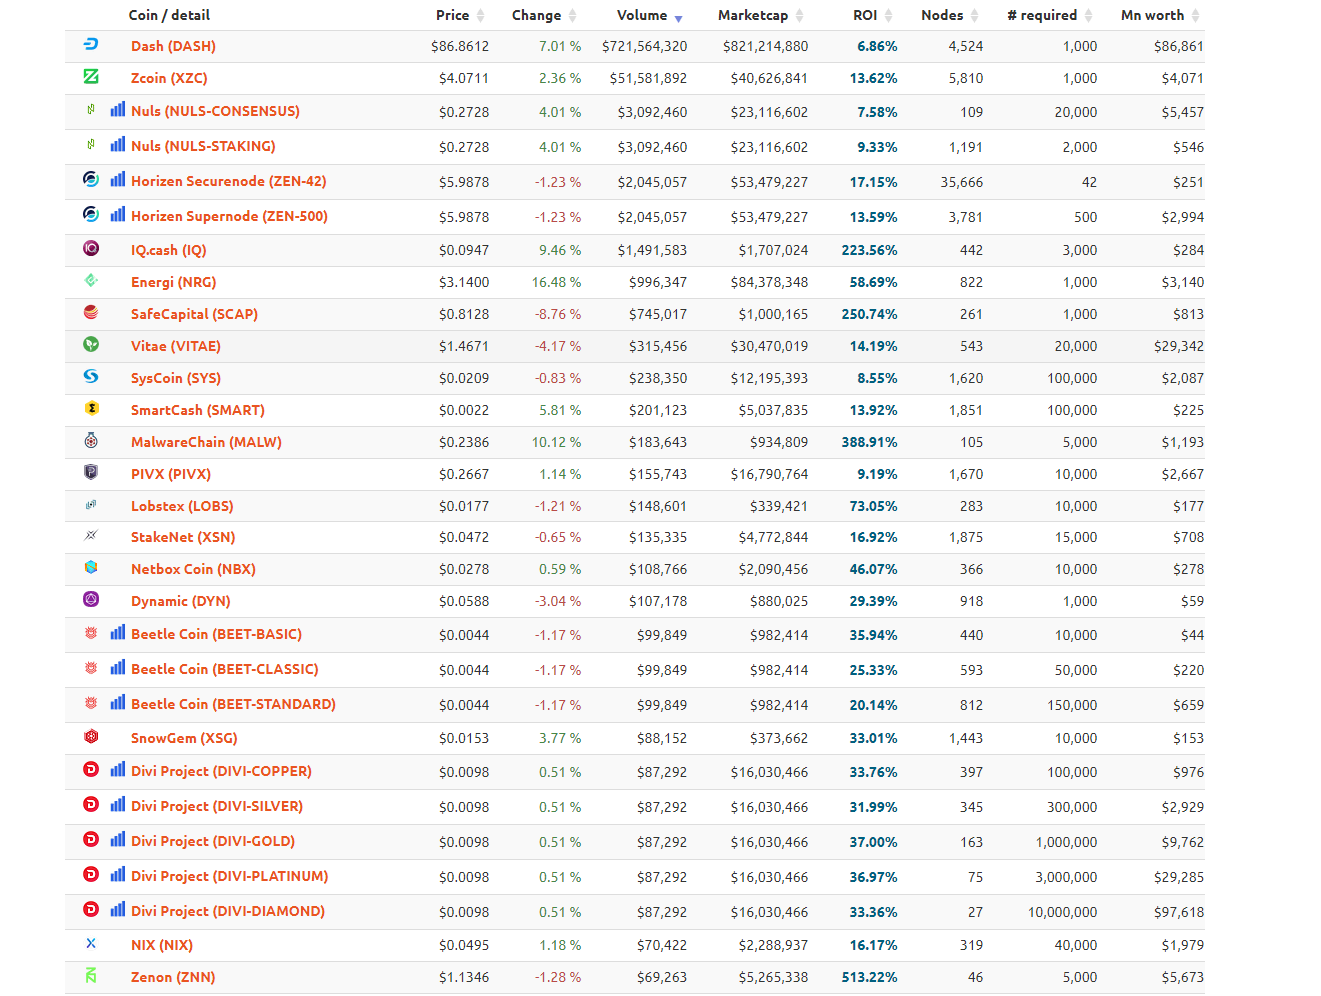Click the NIX blue logo icon
The image size is (1321, 996).
(91, 943)
